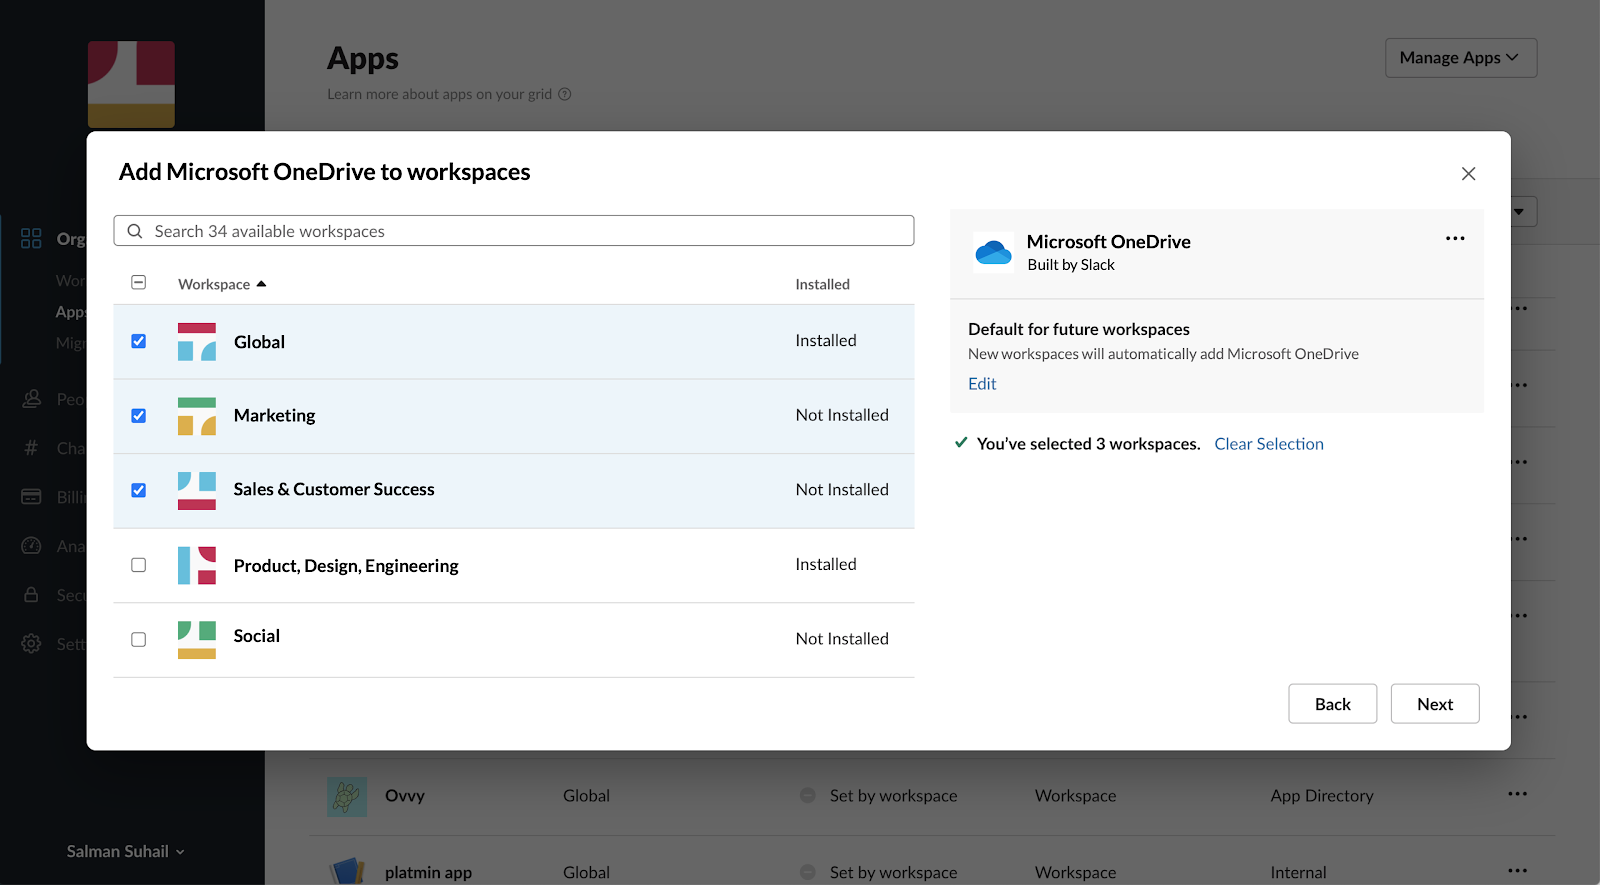This screenshot has width=1600, height=885.
Task: Click the Marketing workspace name
Action: click(274, 415)
